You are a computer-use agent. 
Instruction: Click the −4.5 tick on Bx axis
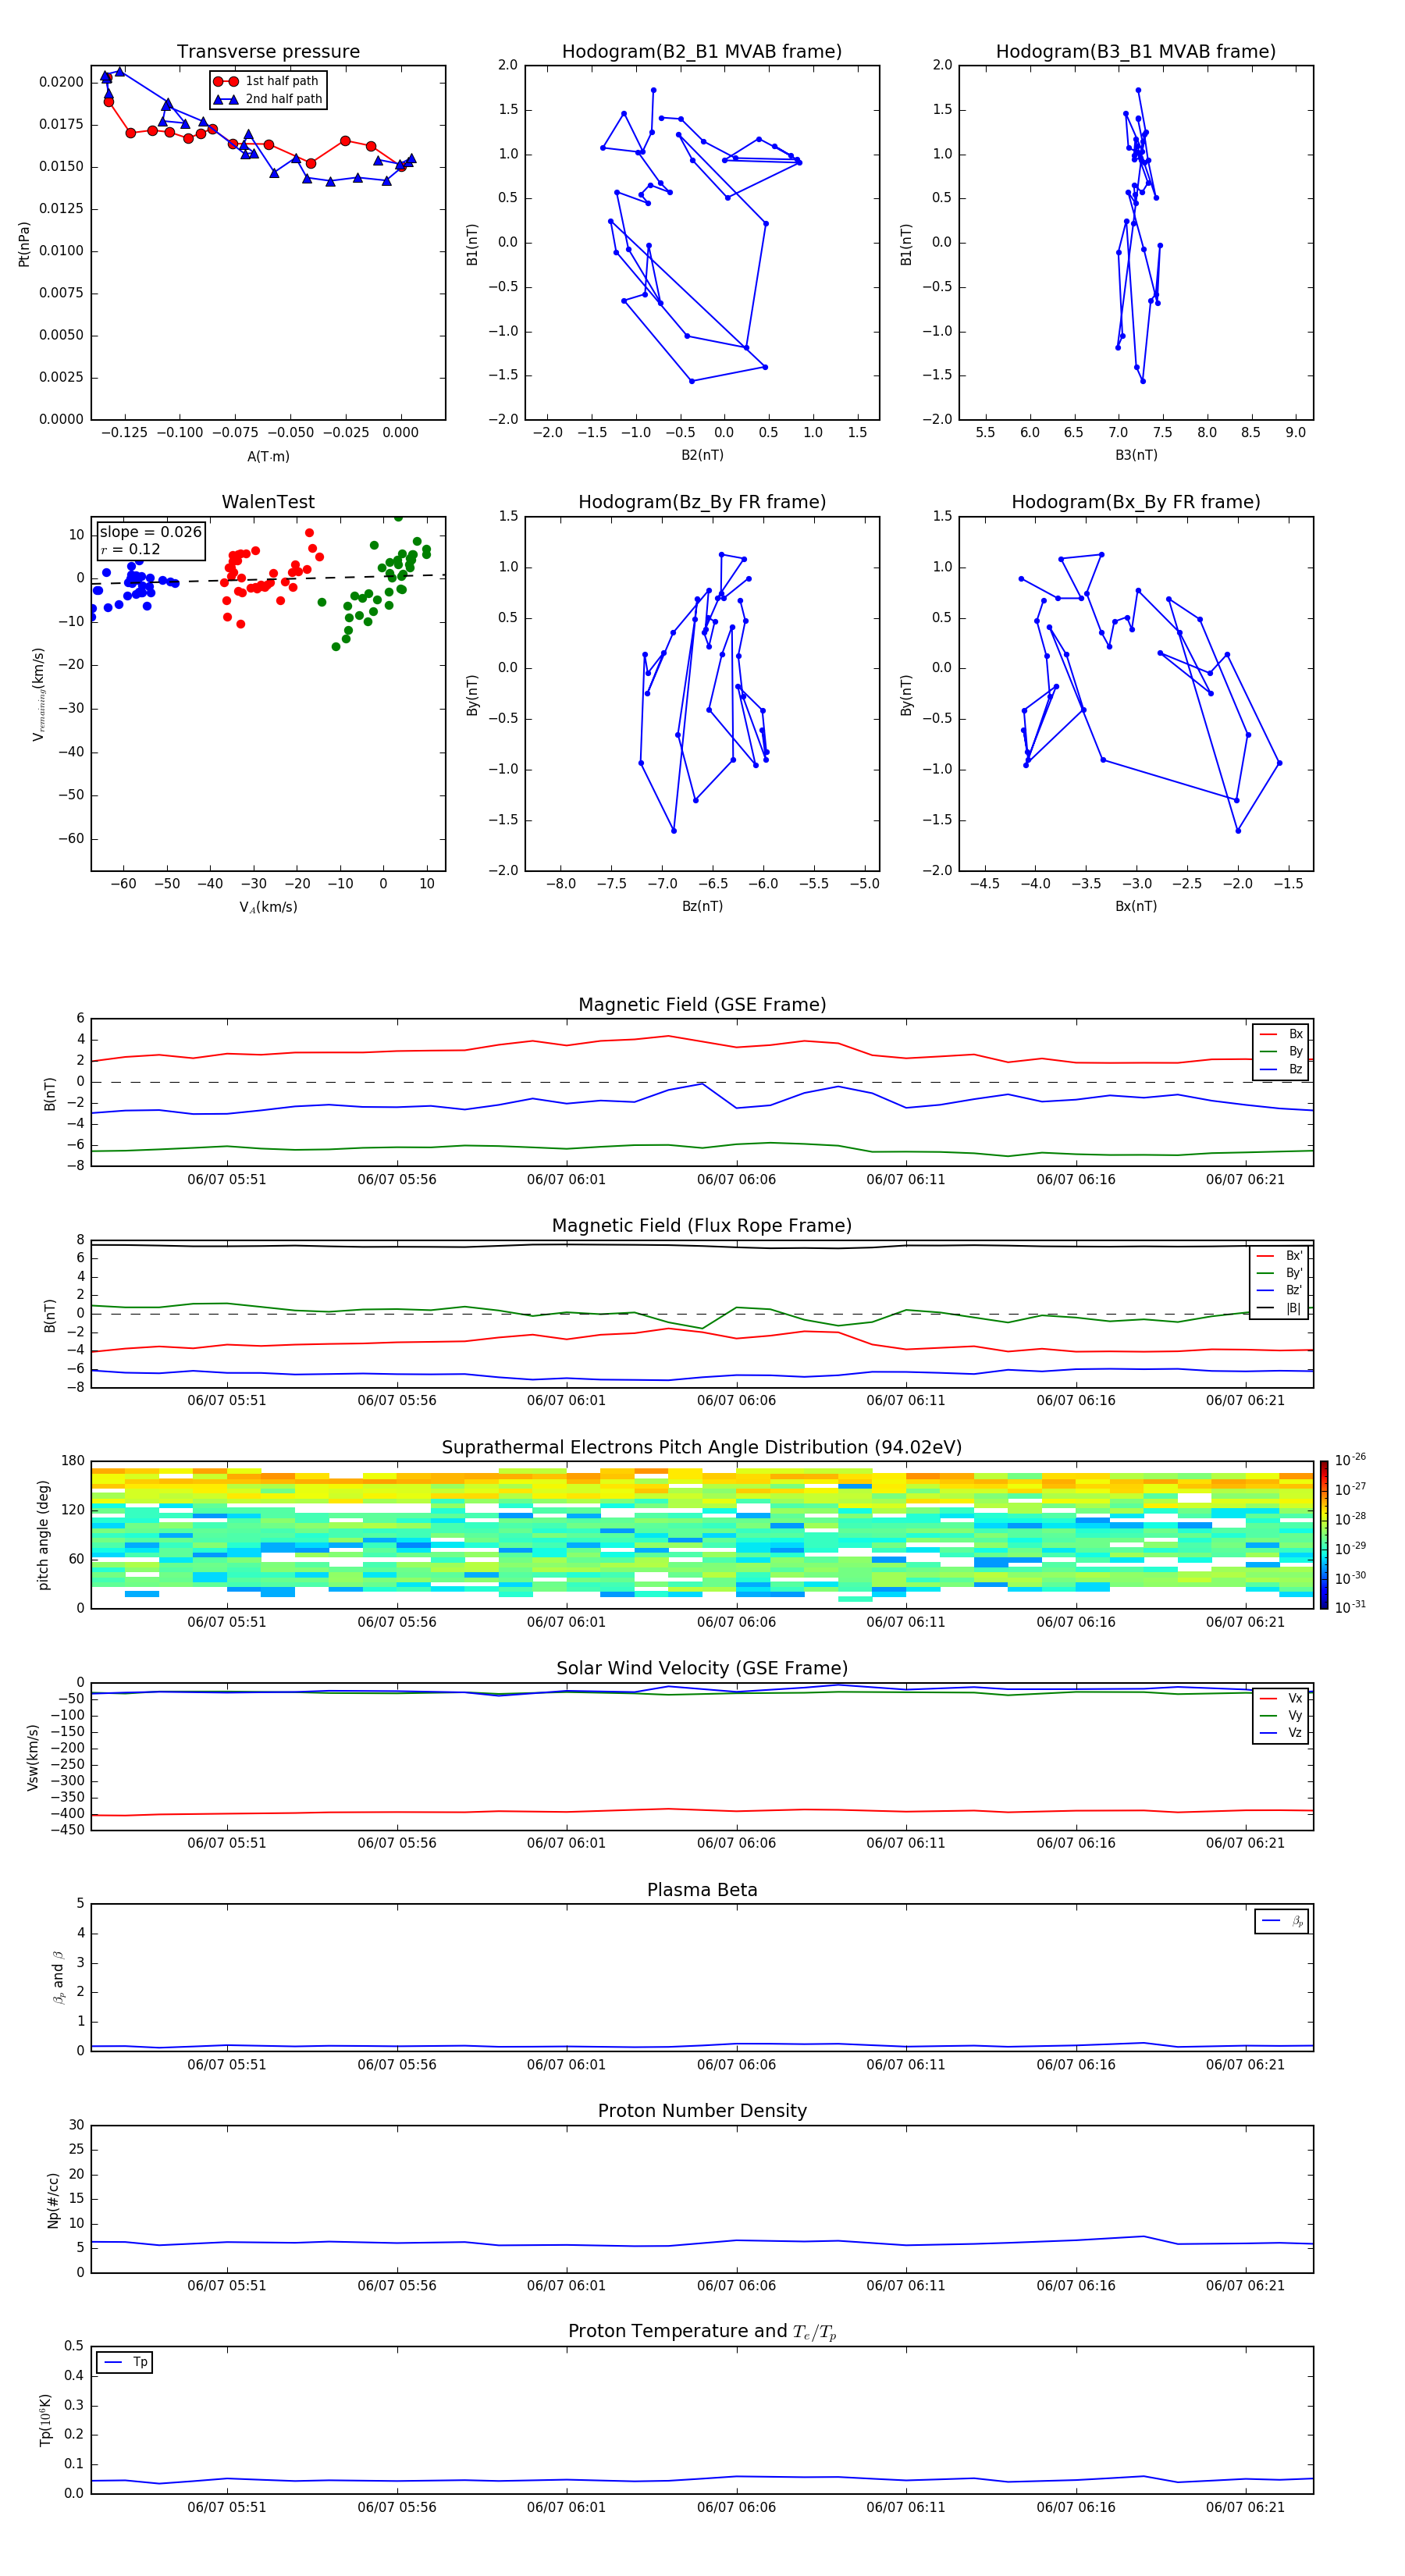point(984,884)
